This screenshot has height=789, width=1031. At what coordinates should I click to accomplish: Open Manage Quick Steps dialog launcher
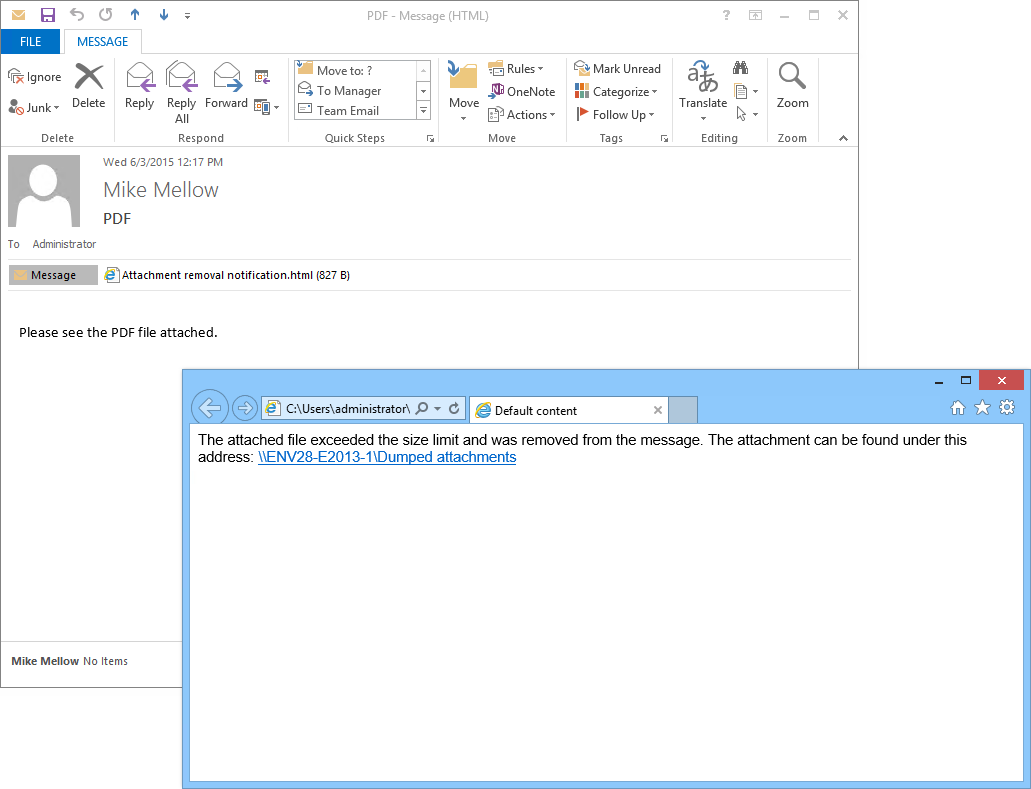430,138
